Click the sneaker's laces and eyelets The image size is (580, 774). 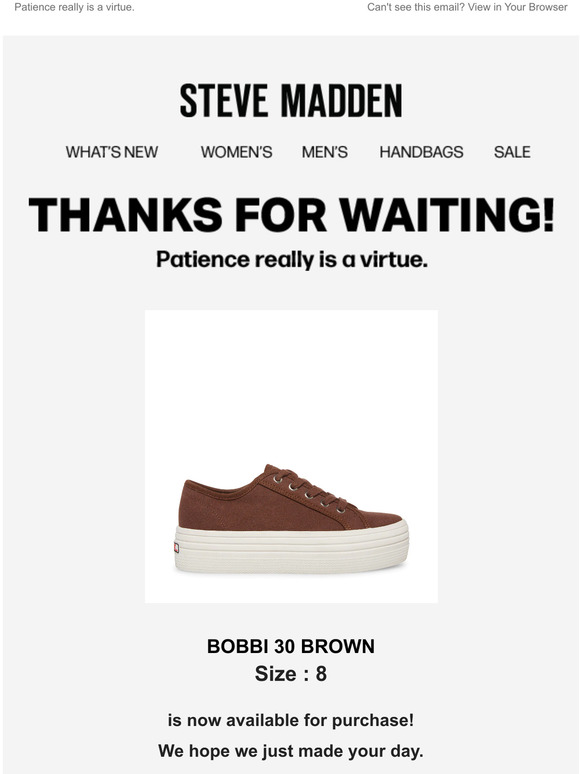click(x=311, y=492)
